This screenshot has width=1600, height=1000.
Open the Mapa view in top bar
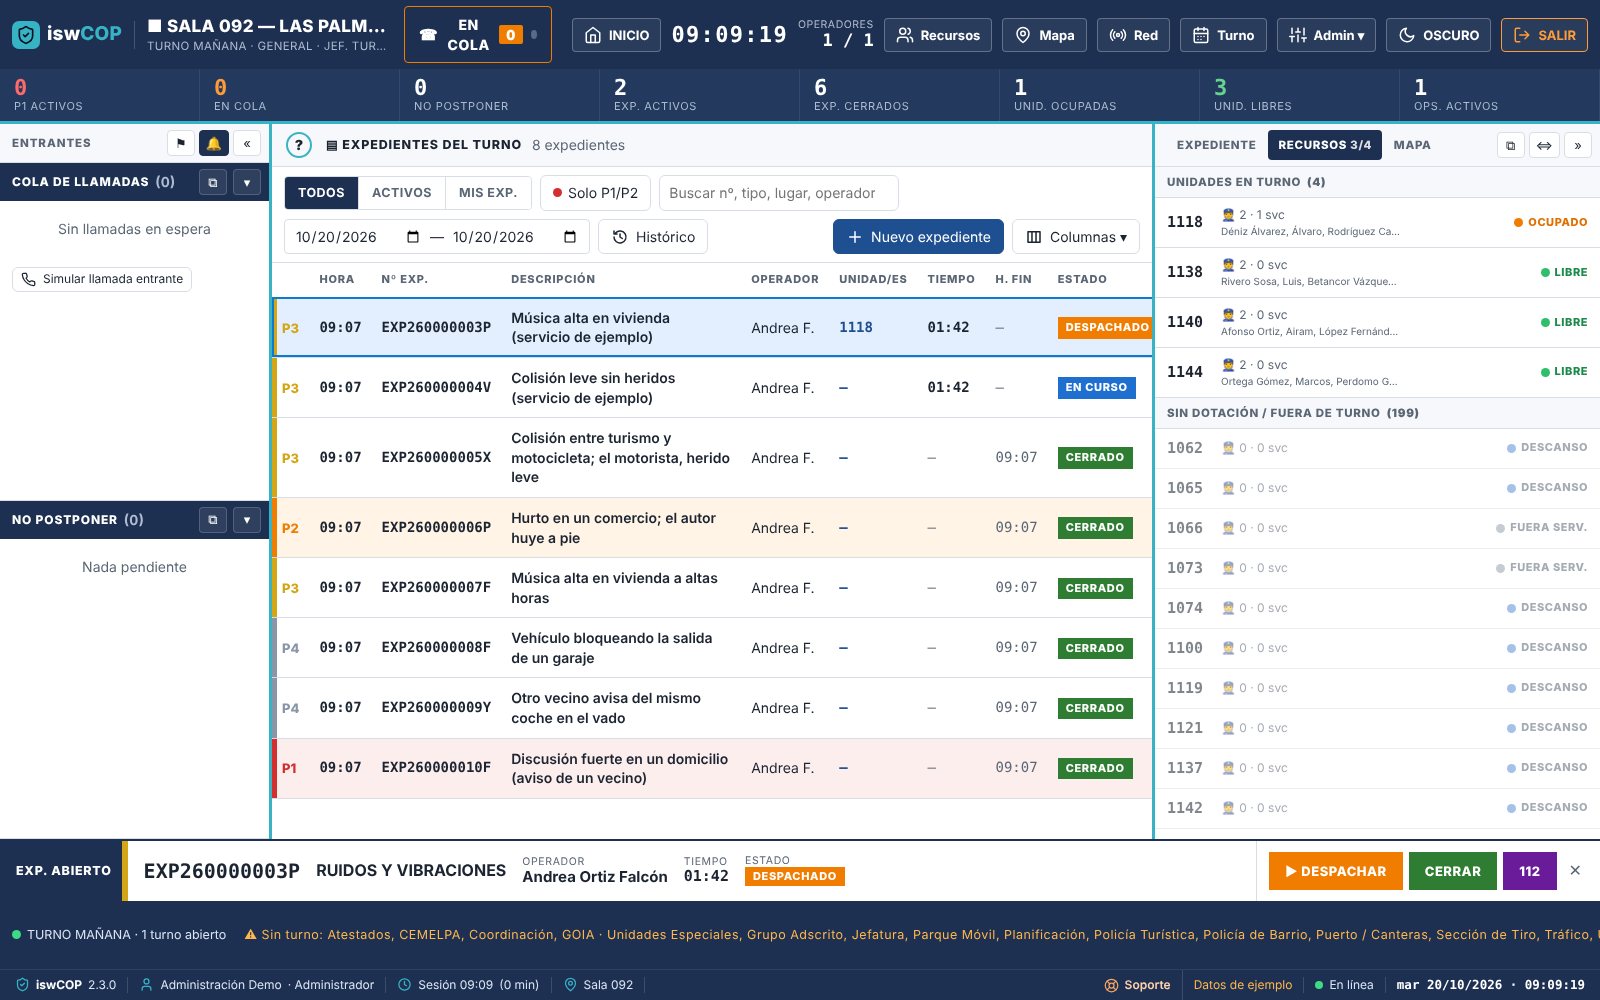tap(1044, 35)
